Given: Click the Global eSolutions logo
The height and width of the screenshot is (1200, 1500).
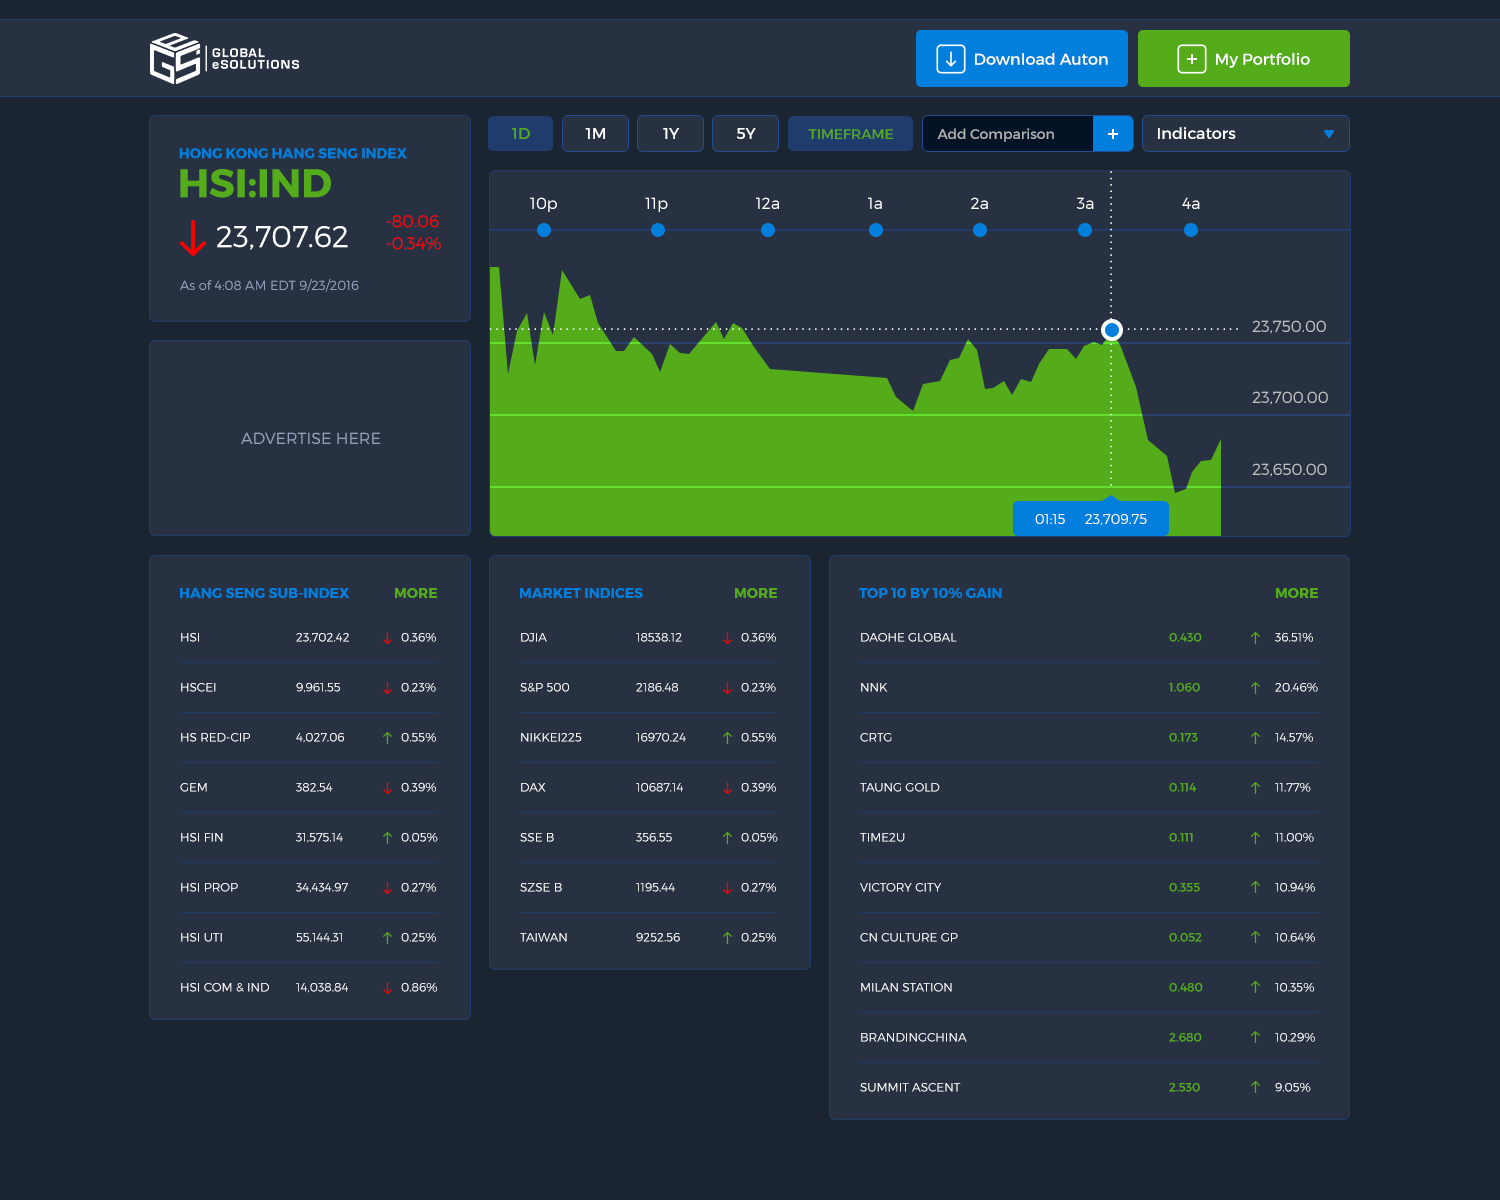Looking at the screenshot, I should 224,59.
